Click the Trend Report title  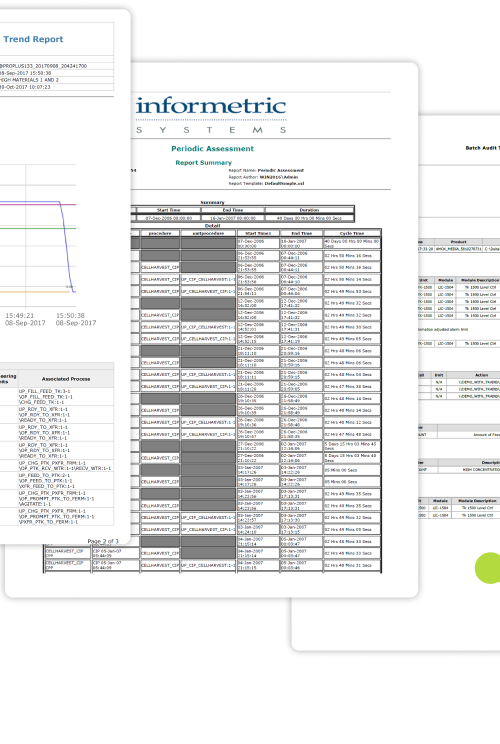[x=33, y=39]
